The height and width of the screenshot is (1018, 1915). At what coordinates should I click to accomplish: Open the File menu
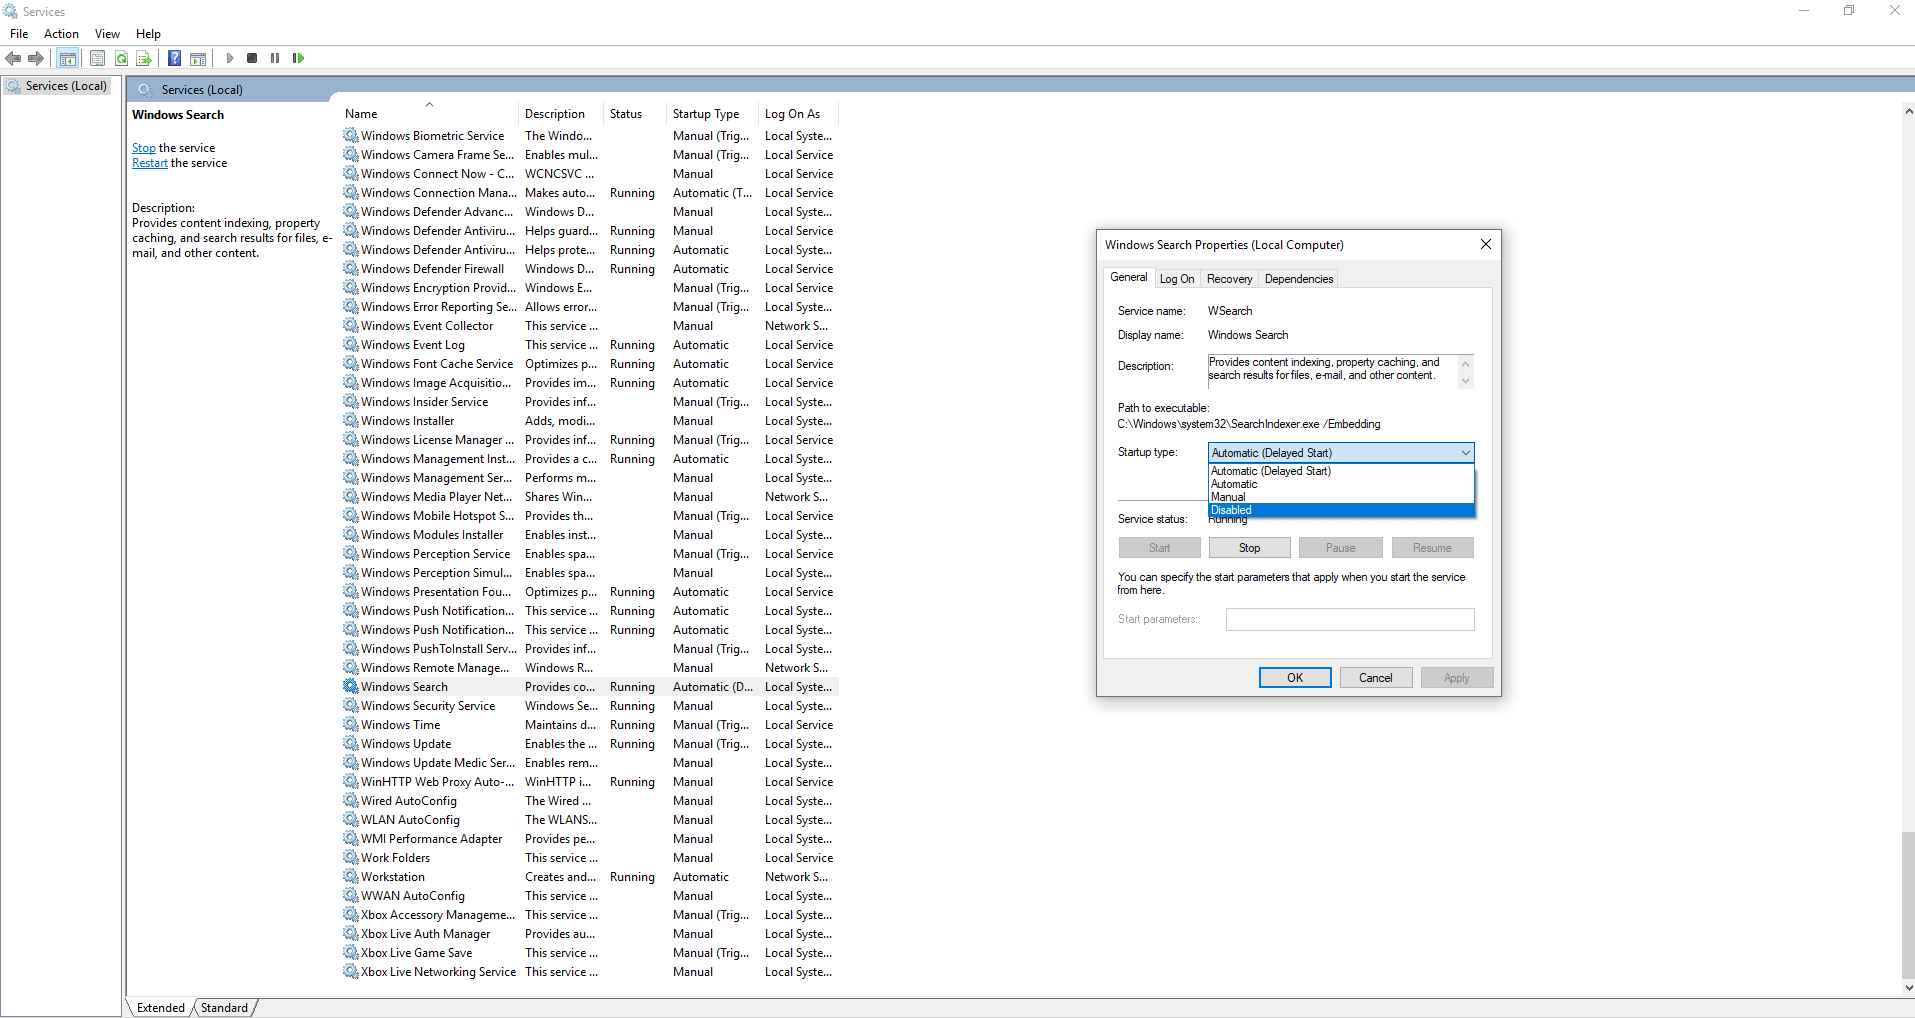click(x=19, y=34)
